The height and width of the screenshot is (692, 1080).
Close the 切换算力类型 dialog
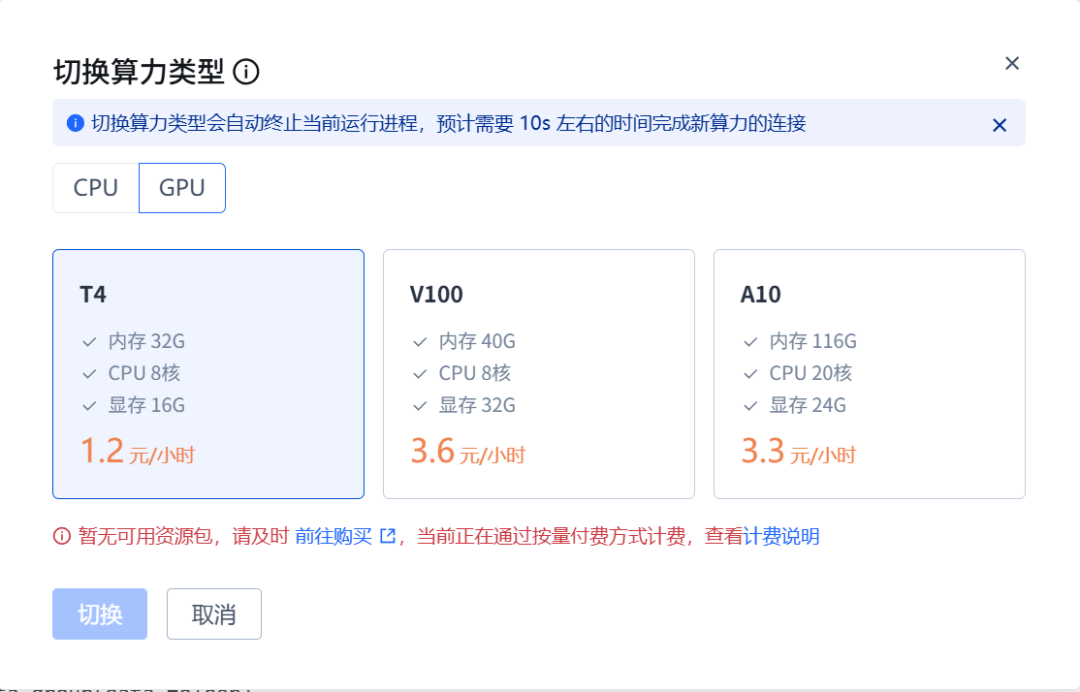(x=1012, y=64)
